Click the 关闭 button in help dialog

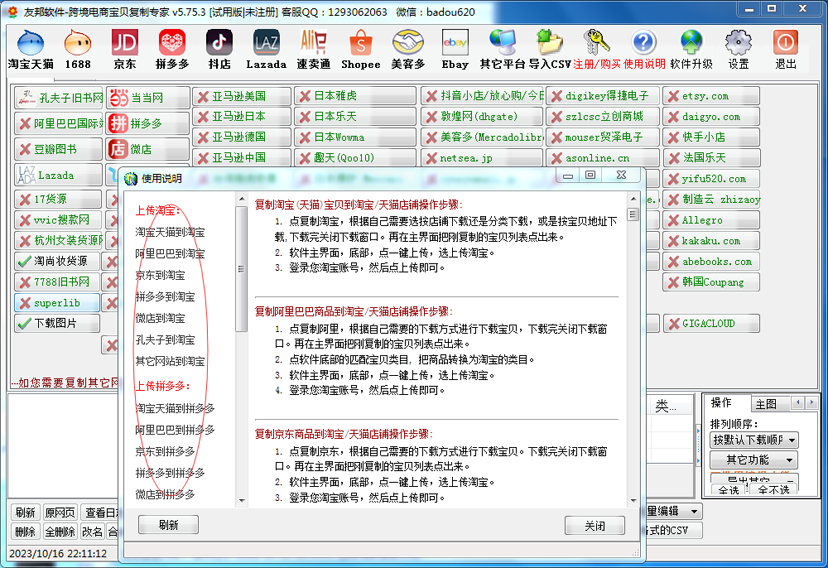click(x=594, y=526)
